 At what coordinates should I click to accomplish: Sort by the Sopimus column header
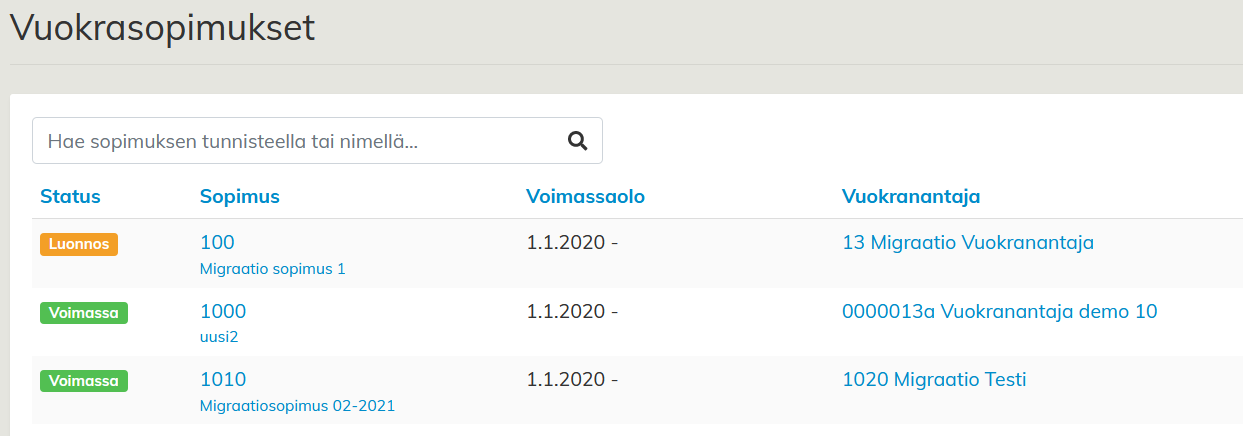click(239, 197)
